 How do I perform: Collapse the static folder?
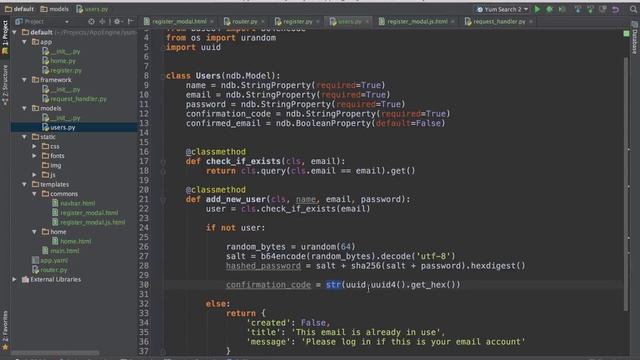point(24,137)
